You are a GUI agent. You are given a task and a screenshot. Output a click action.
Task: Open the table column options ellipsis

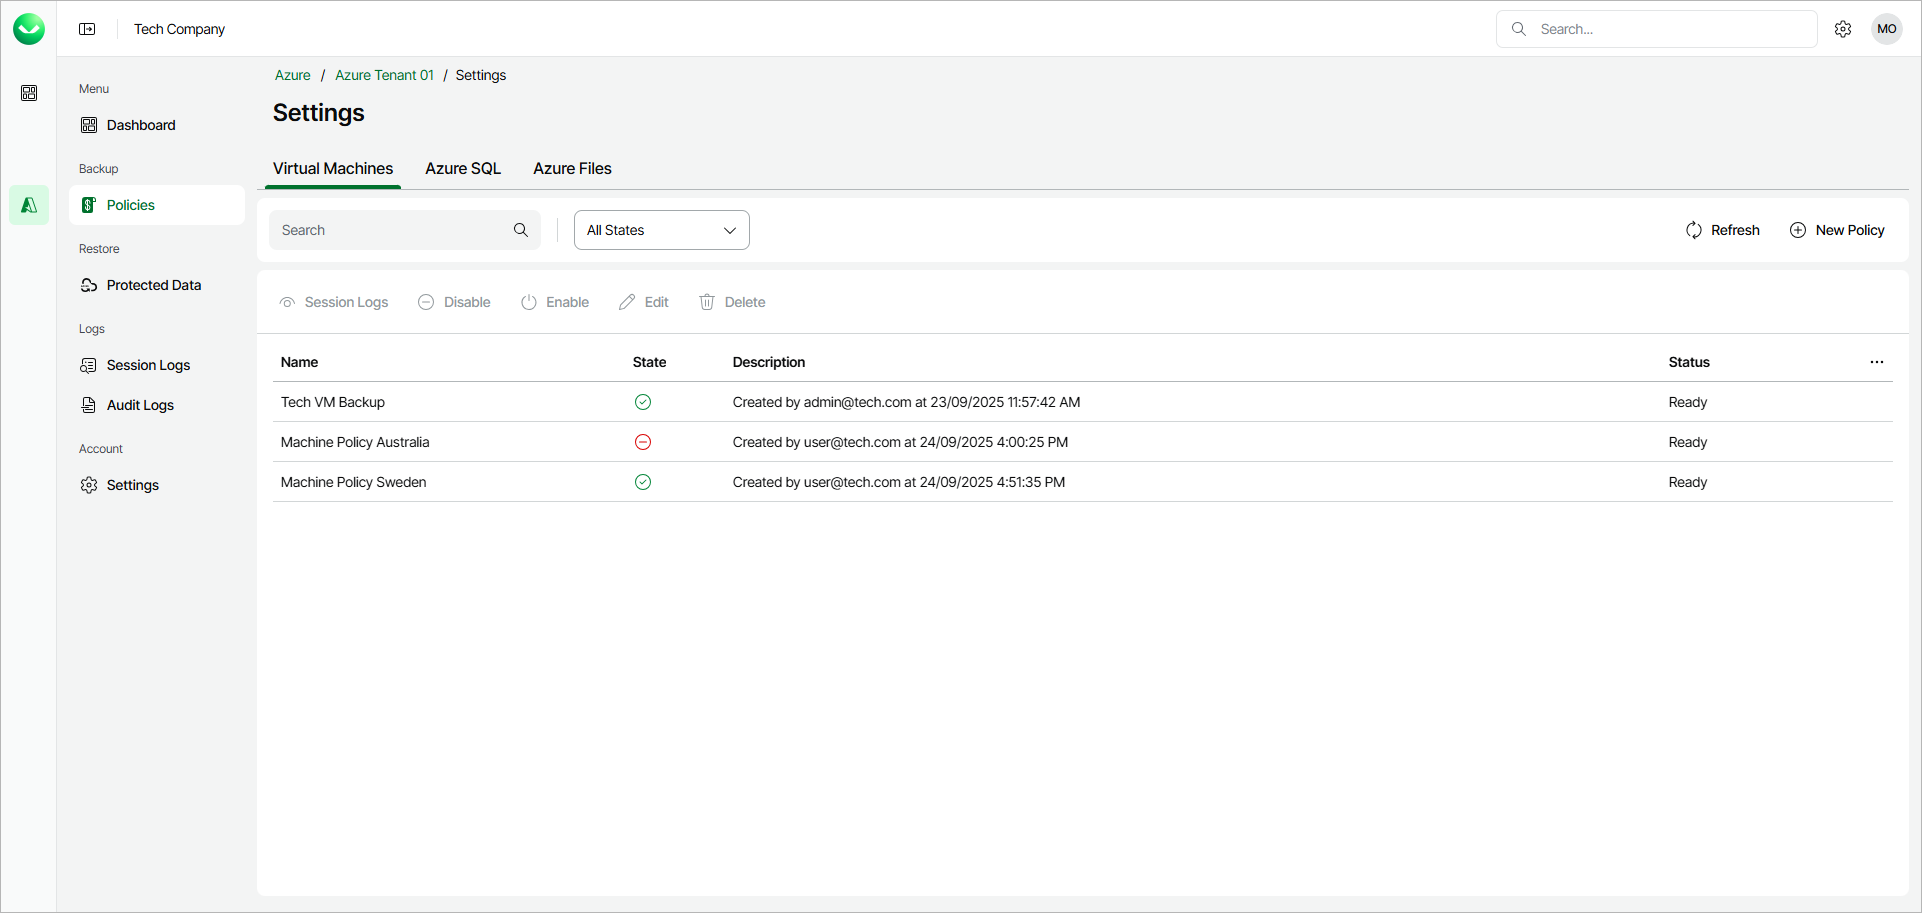pos(1876,362)
